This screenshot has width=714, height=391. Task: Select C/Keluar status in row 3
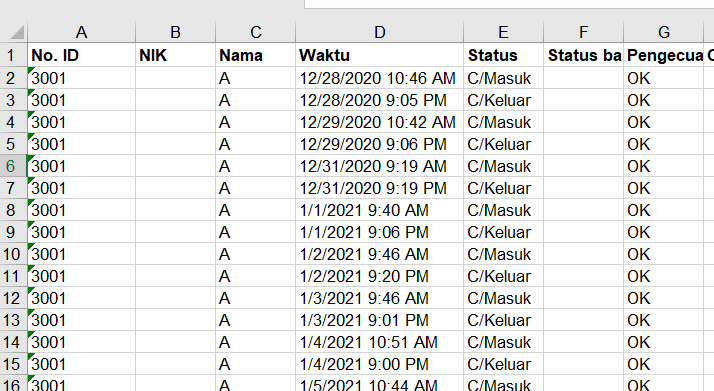pos(503,100)
